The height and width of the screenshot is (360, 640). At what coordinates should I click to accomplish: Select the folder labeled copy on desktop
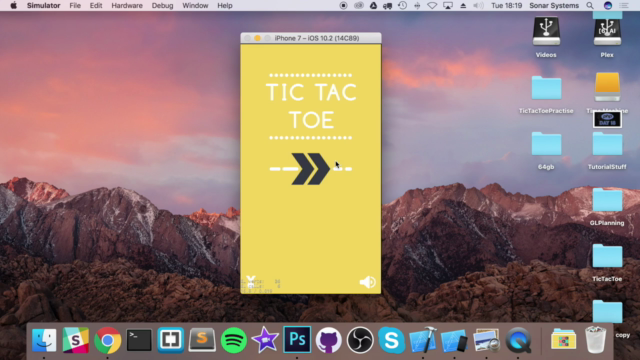click(607, 312)
